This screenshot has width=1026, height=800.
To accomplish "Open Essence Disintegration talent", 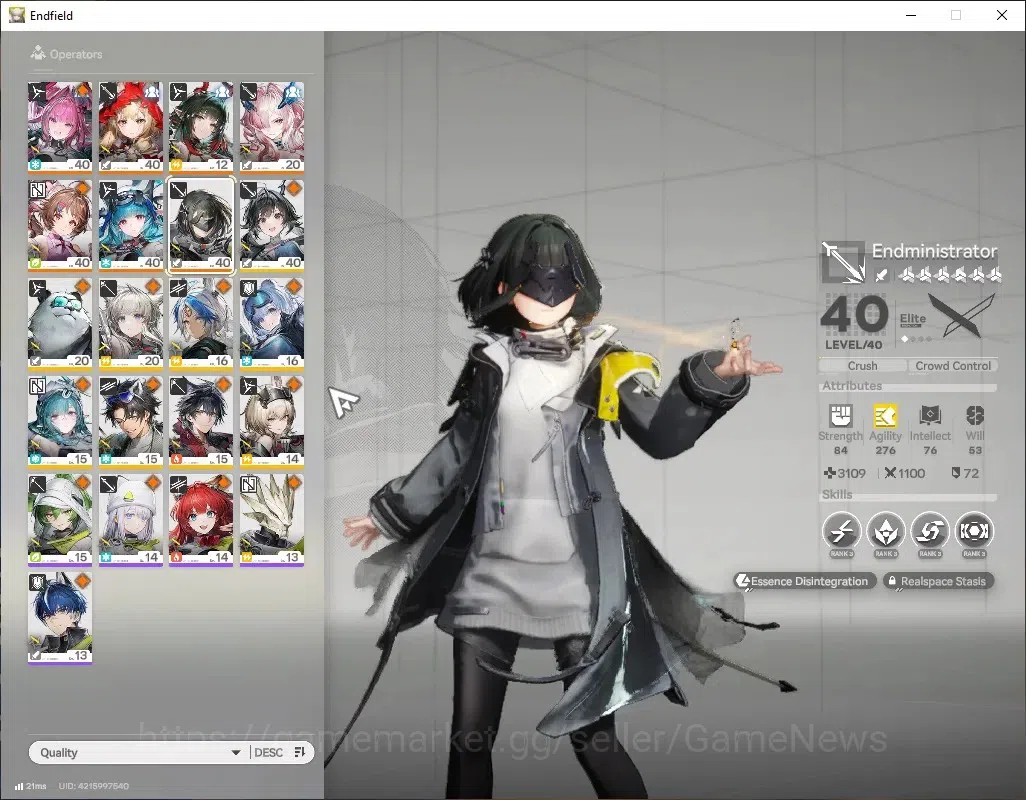I will click(x=804, y=581).
